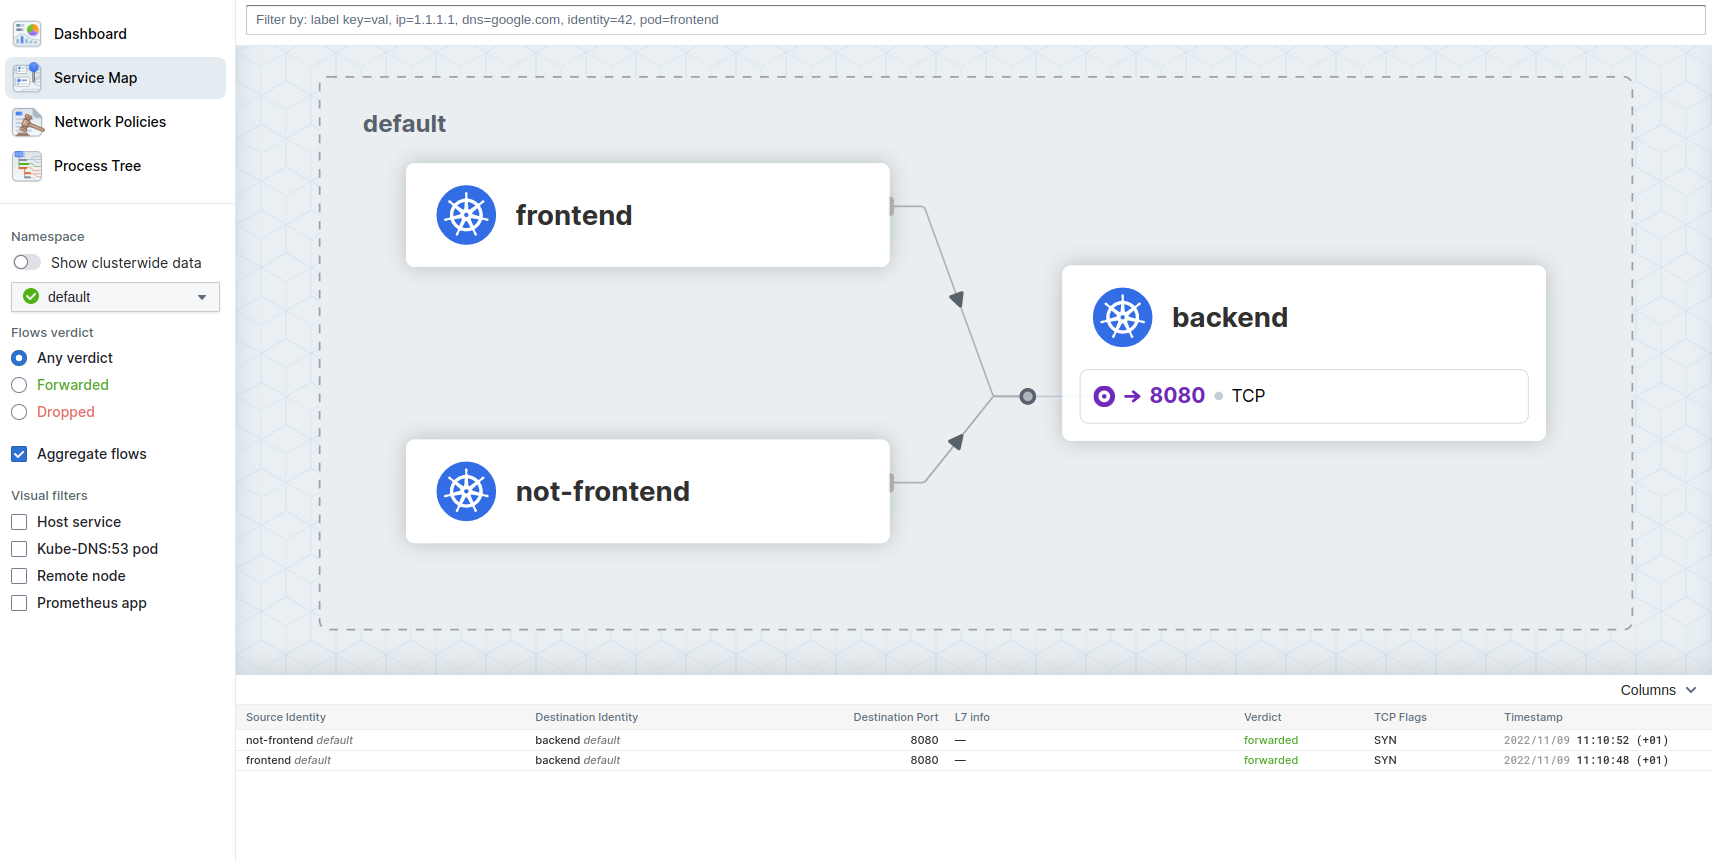Viewport: 1712px width, 861px height.
Task: Click the backend Kubernetes wheel icon
Action: pos(1122,317)
